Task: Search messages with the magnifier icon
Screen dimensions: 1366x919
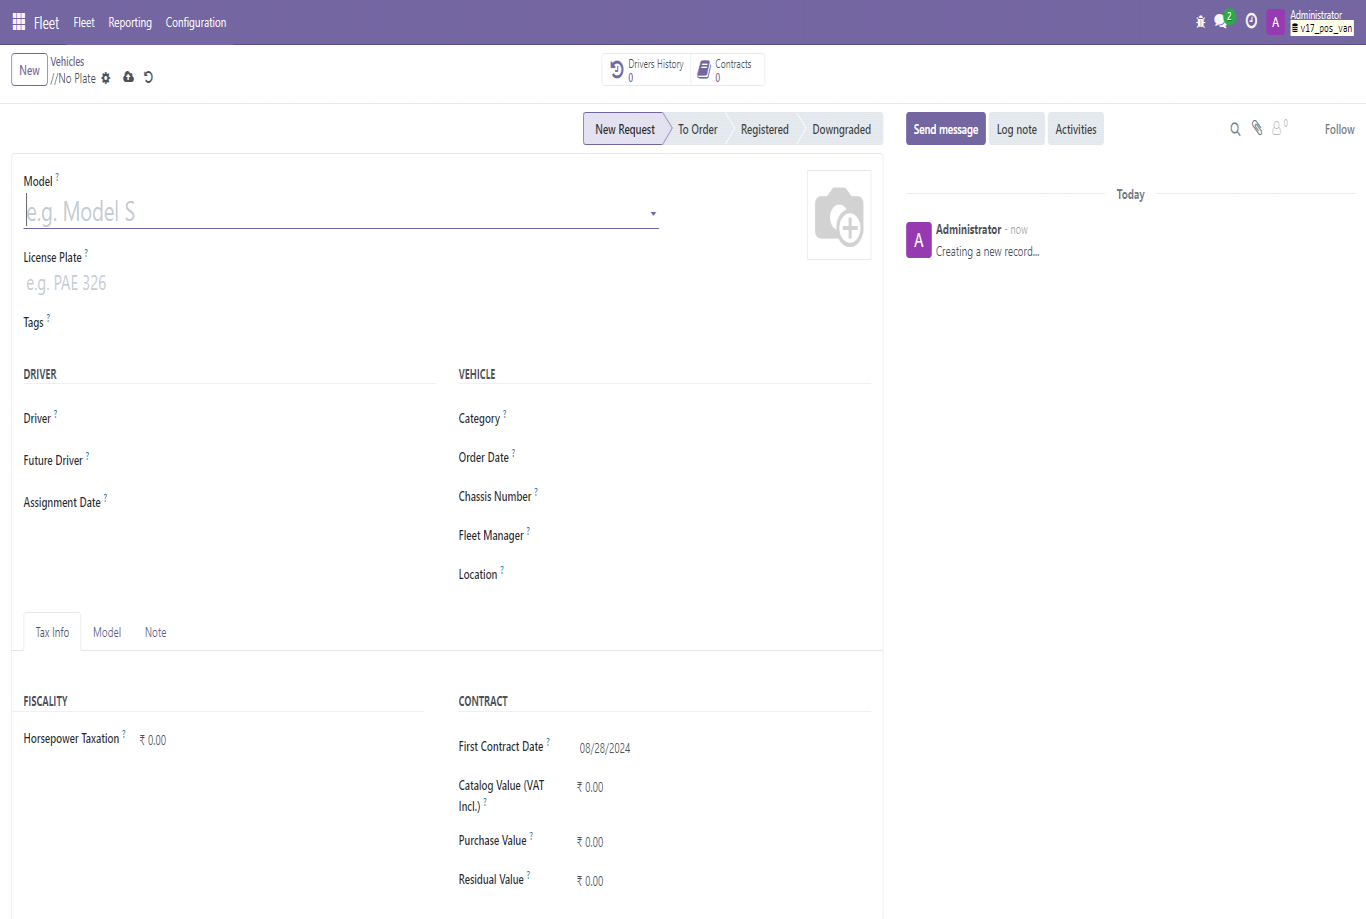Action: [1235, 129]
